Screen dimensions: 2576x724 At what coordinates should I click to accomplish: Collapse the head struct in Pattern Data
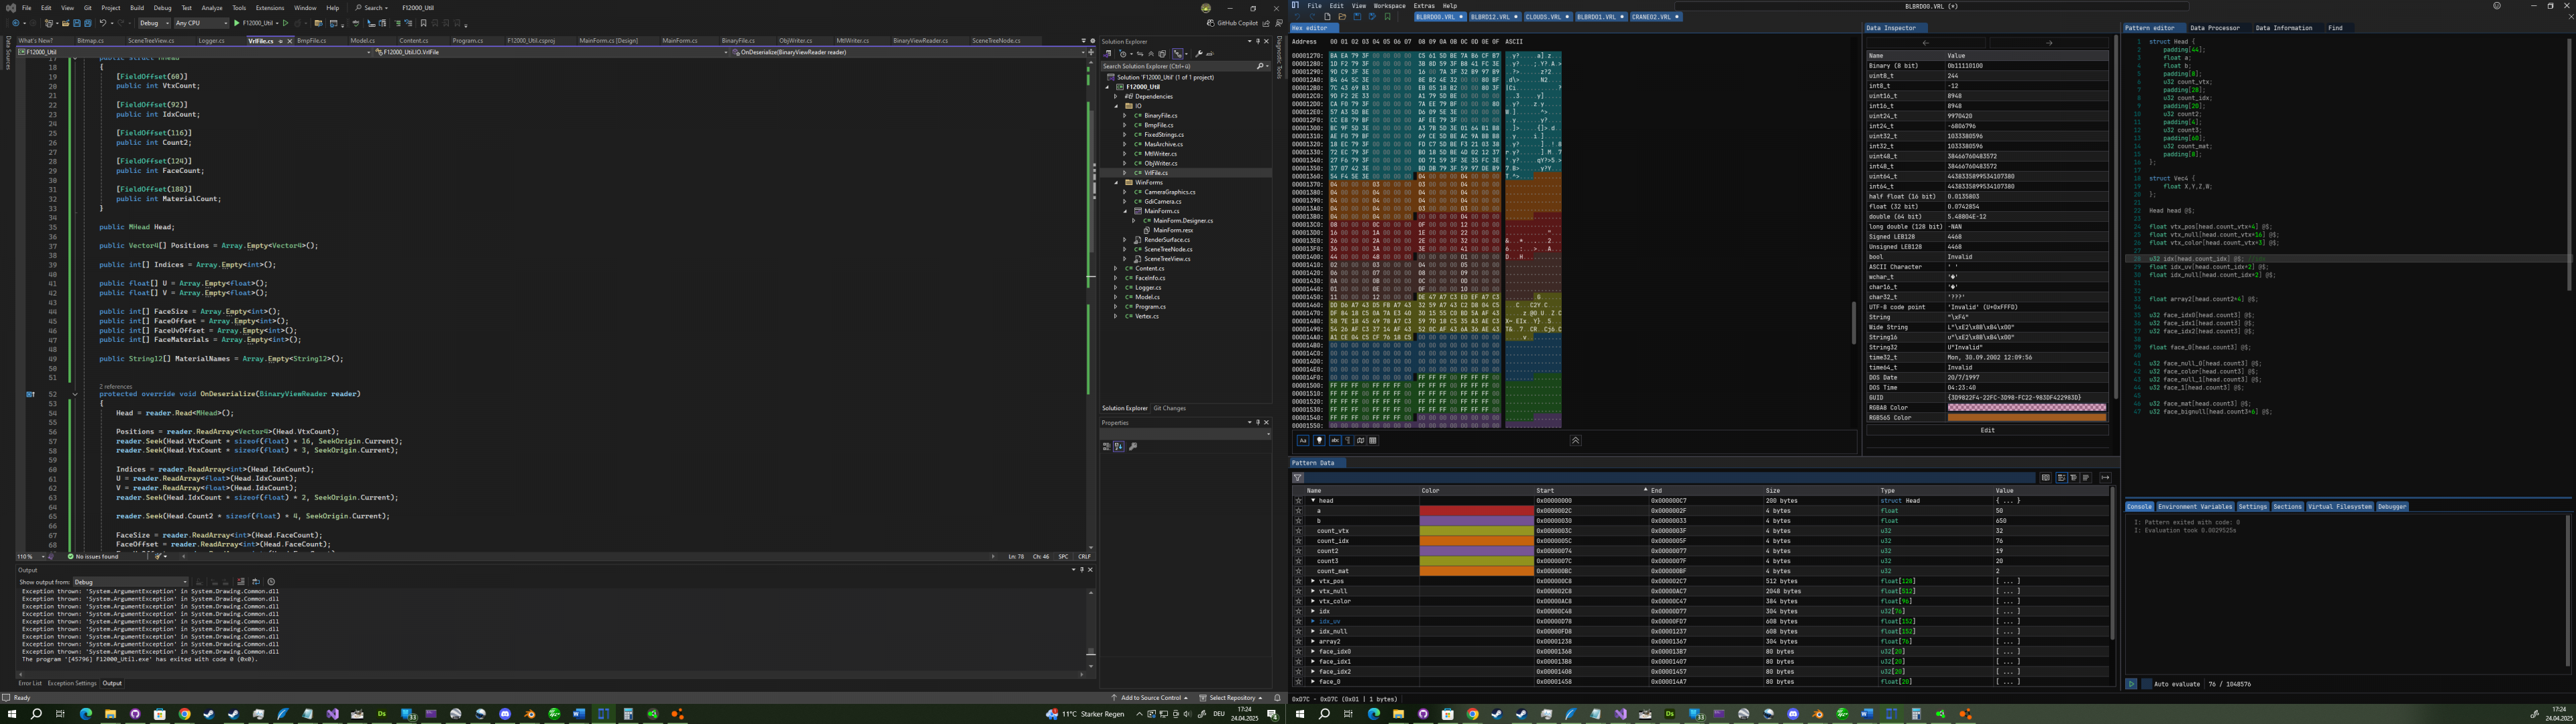click(x=1313, y=501)
